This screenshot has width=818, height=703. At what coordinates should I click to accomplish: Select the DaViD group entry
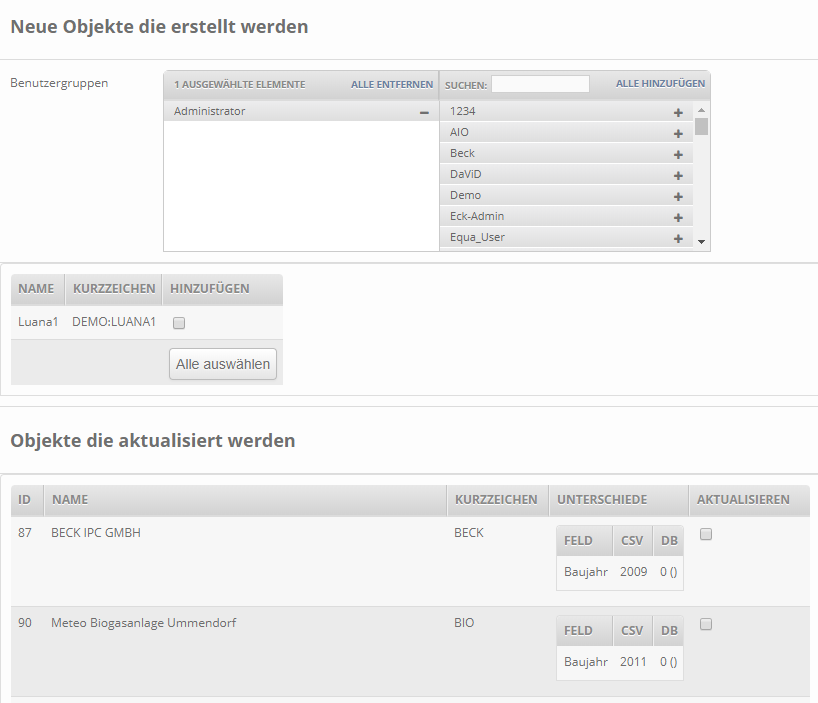pos(566,174)
